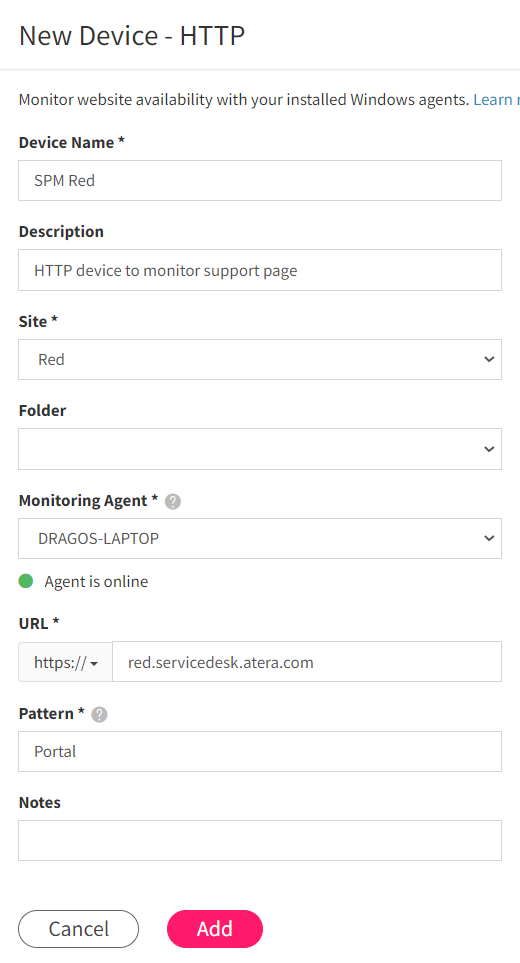Click the pink Add button
520x963 pixels.
pyautogui.click(x=215, y=929)
